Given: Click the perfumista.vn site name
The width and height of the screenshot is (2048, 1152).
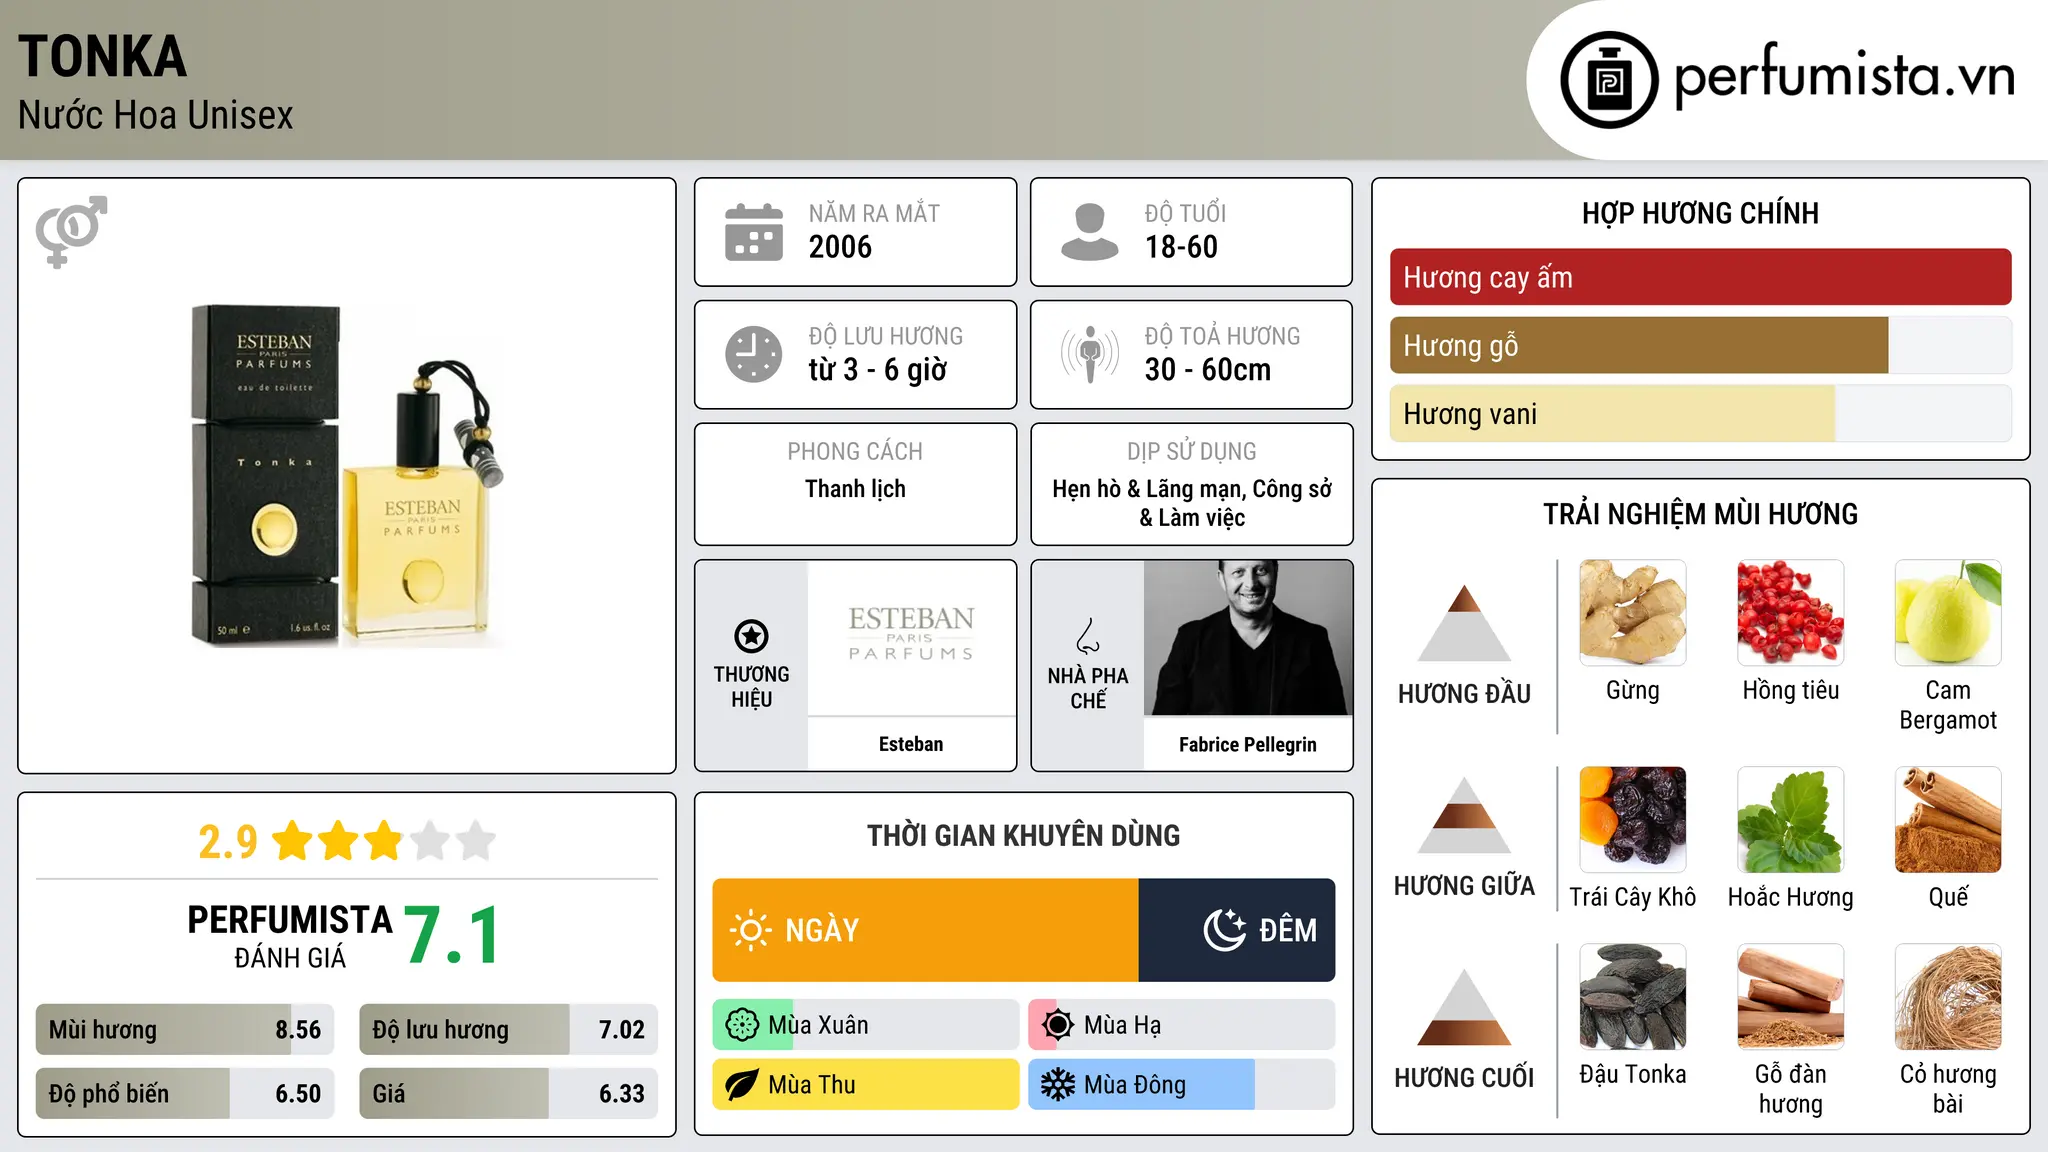Looking at the screenshot, I should (x=1844, y=75).
